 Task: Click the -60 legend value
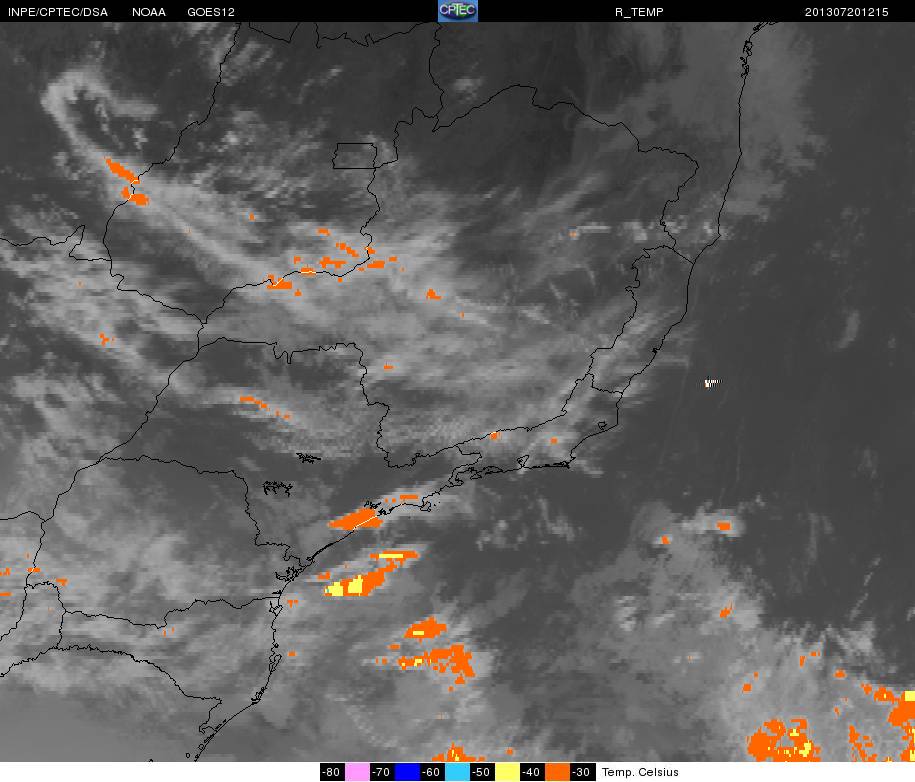coord(432,772)
